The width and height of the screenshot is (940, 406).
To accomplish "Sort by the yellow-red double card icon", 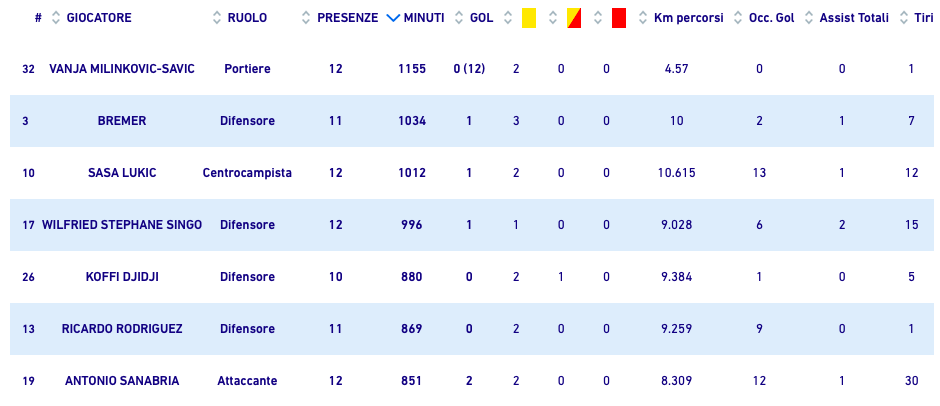I will point(574,18).
